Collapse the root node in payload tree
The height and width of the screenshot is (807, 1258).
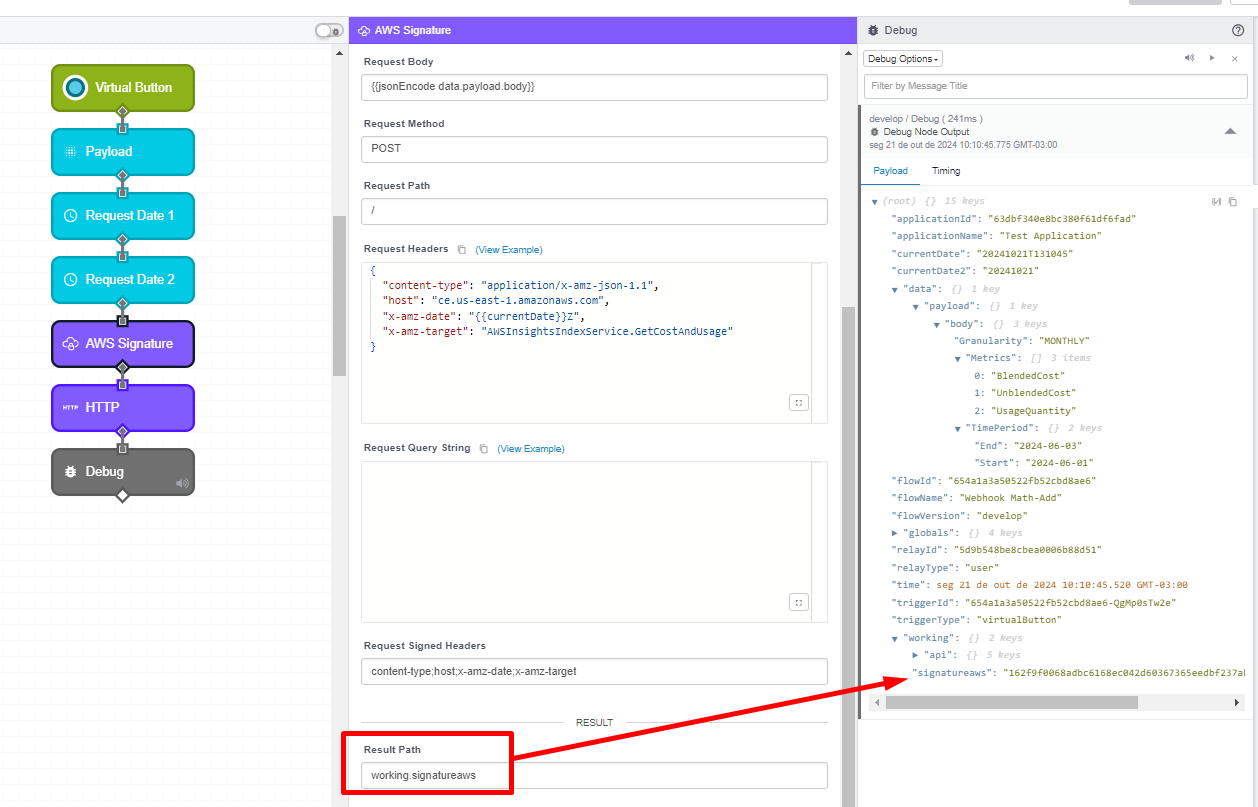[x=875, y=202]
